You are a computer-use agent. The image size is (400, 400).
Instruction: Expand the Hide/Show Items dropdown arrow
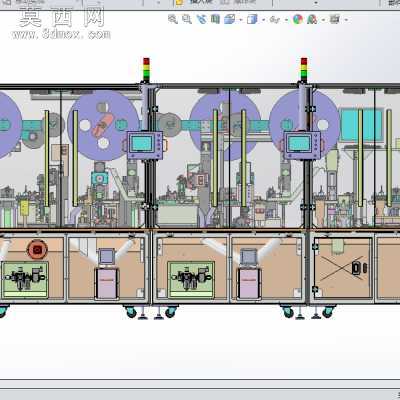click(286, 20)
